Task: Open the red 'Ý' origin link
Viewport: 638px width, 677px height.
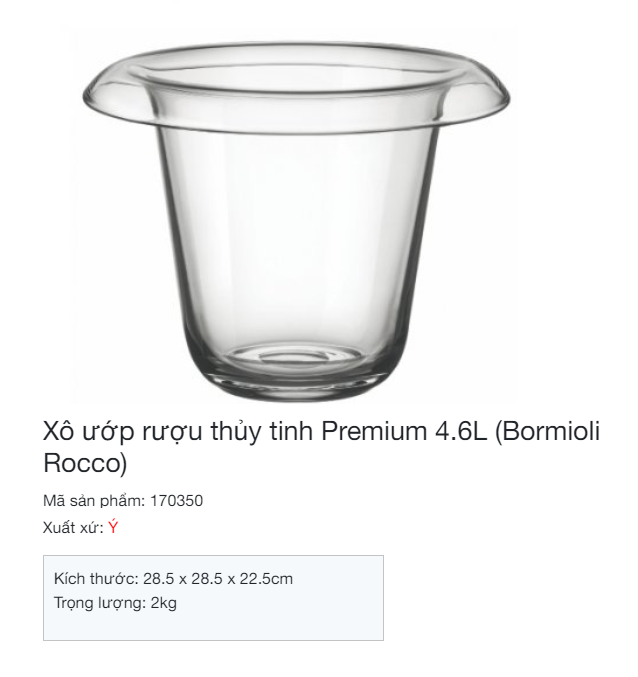Action: click(x=113, y=528)
